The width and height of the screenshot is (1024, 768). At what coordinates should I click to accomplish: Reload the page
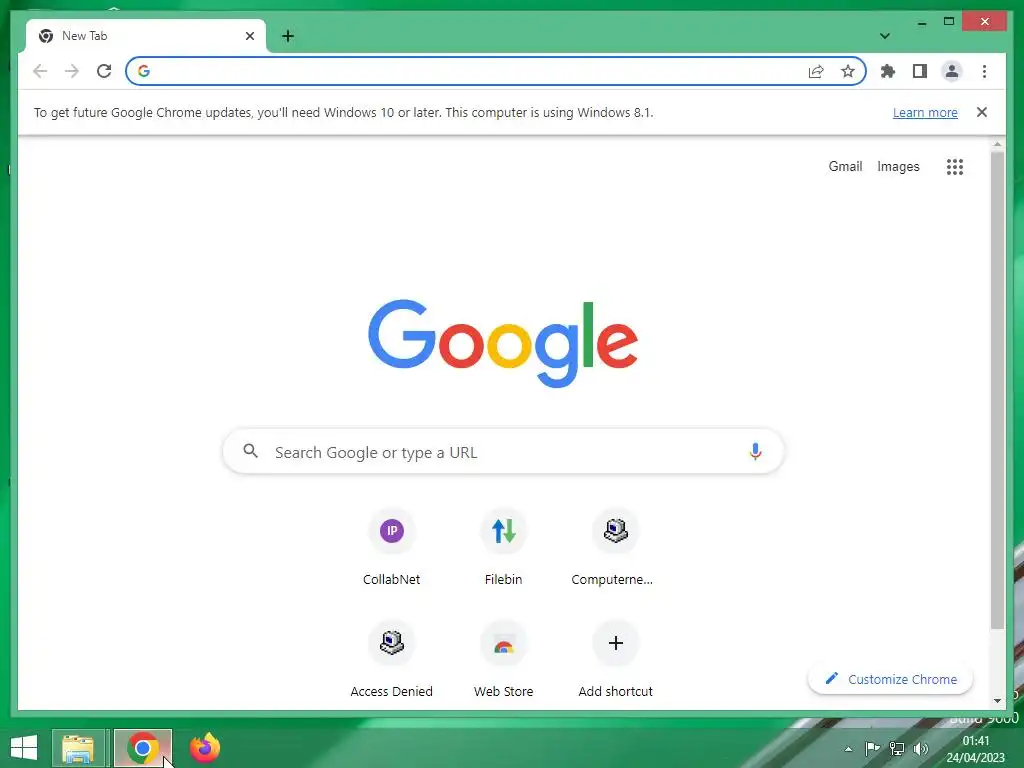(x=104, y=71)
